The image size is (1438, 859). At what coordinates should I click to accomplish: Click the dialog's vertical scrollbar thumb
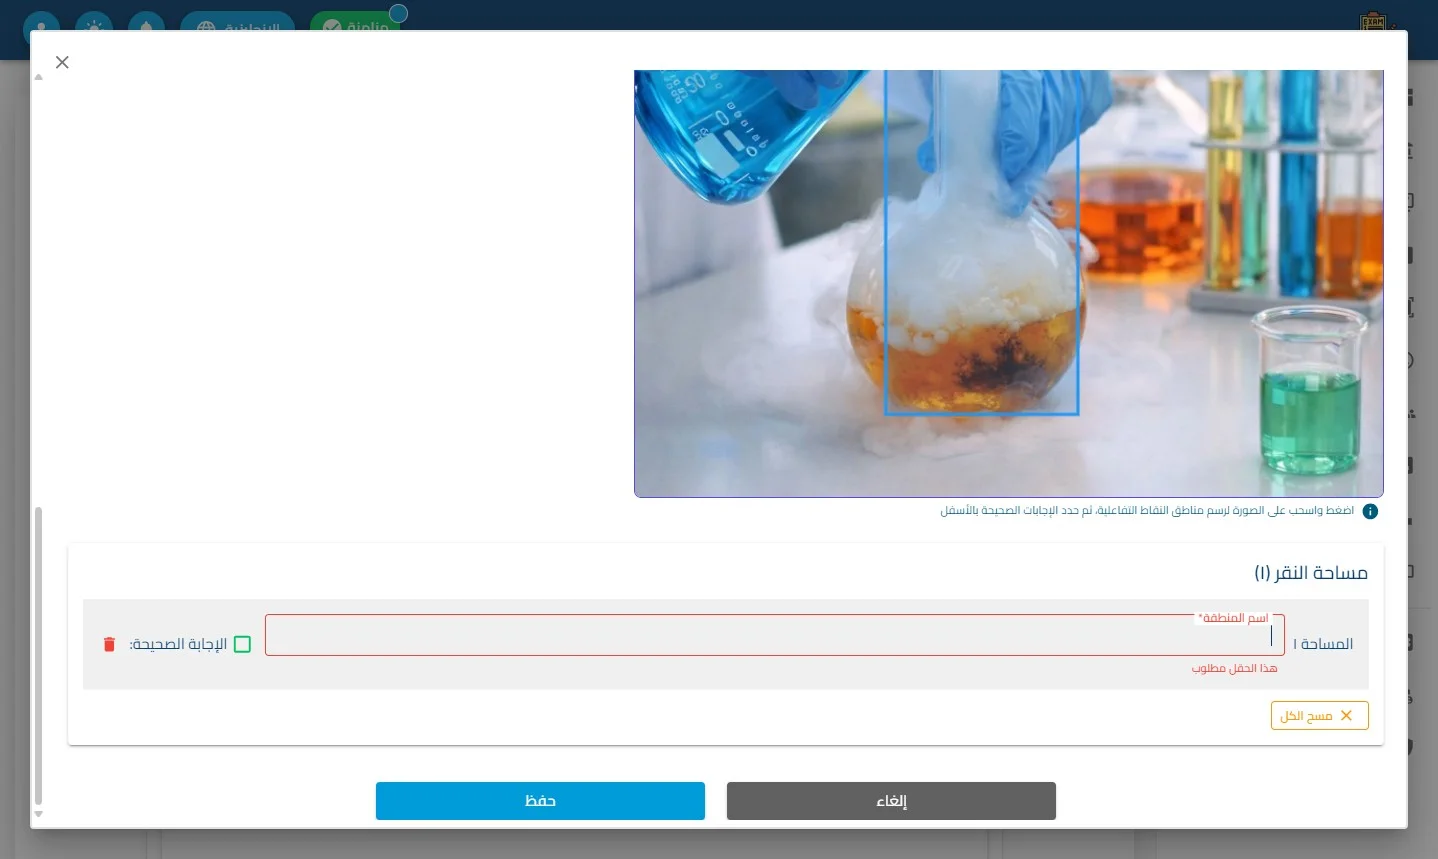pyautogui.click(x=38, y=655)
